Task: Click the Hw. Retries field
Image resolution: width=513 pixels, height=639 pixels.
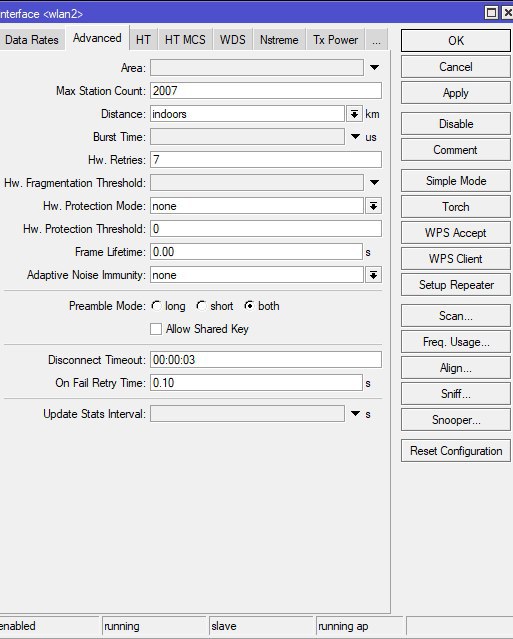Action: (266, 159)
